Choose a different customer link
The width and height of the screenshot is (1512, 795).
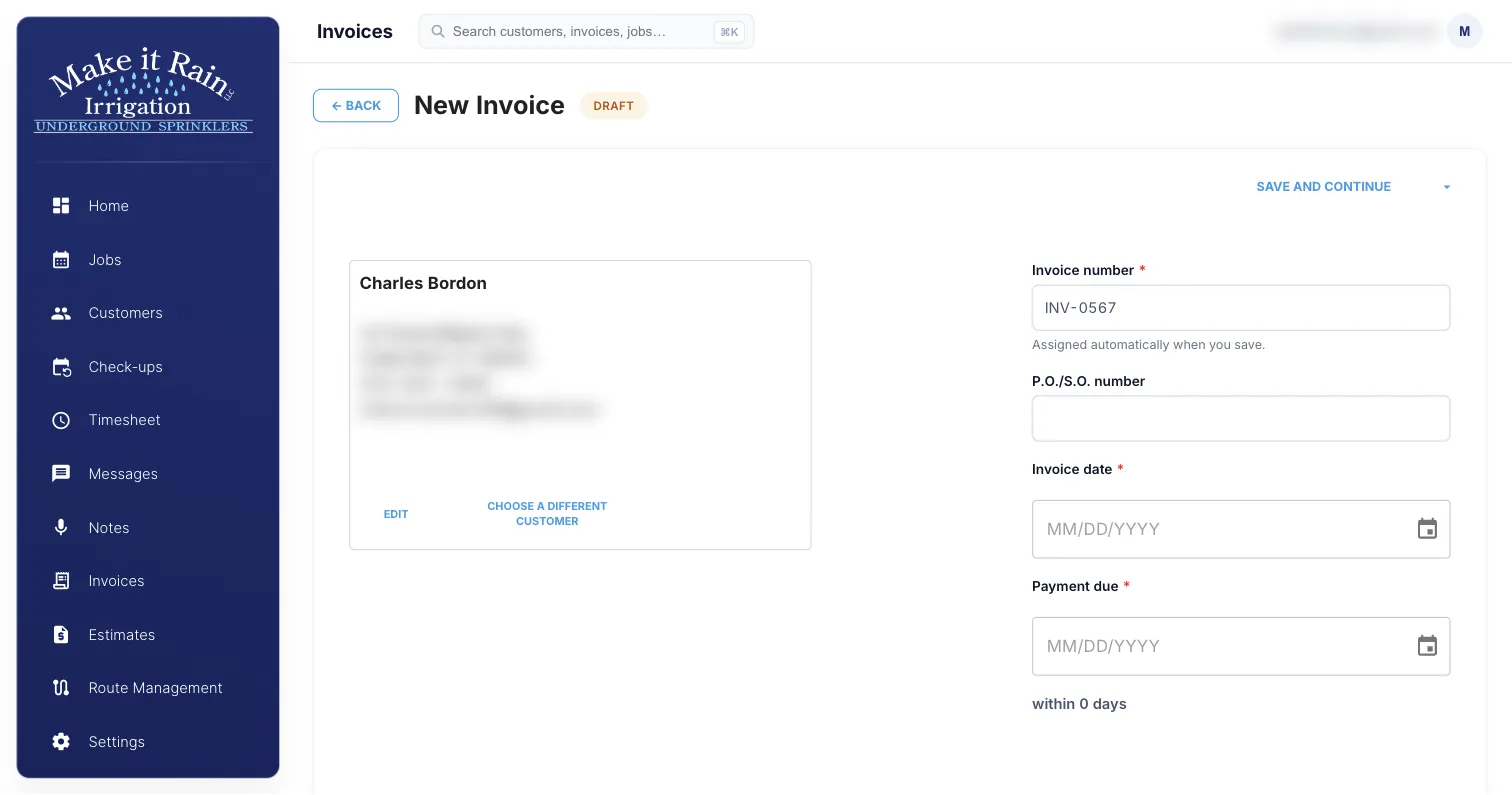tap(547, 514)
